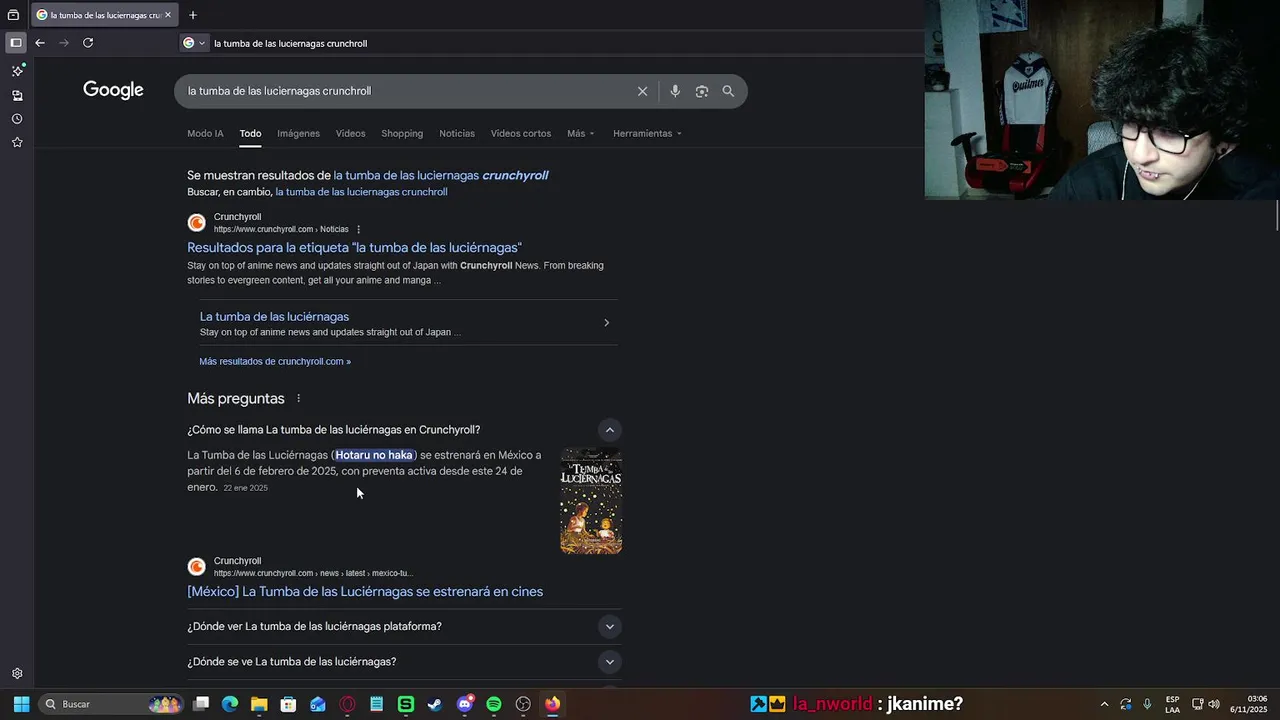Image resolution: width=1280 pixels, height=720 pixels.
Task: Open the synced tabs sidebar icon
Action: [17, 95]
